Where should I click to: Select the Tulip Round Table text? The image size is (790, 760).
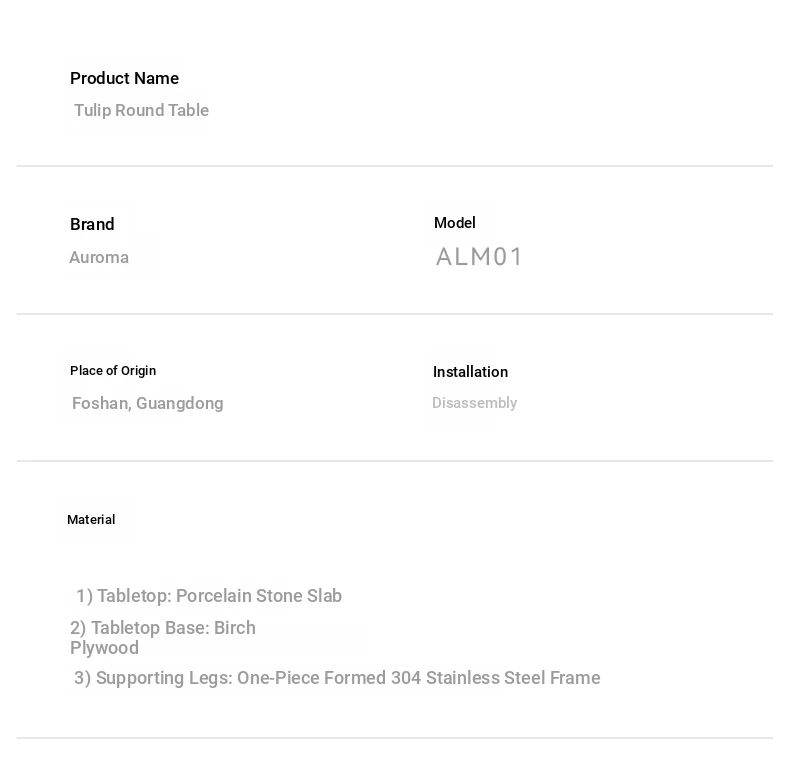click(x=142, y=110)
